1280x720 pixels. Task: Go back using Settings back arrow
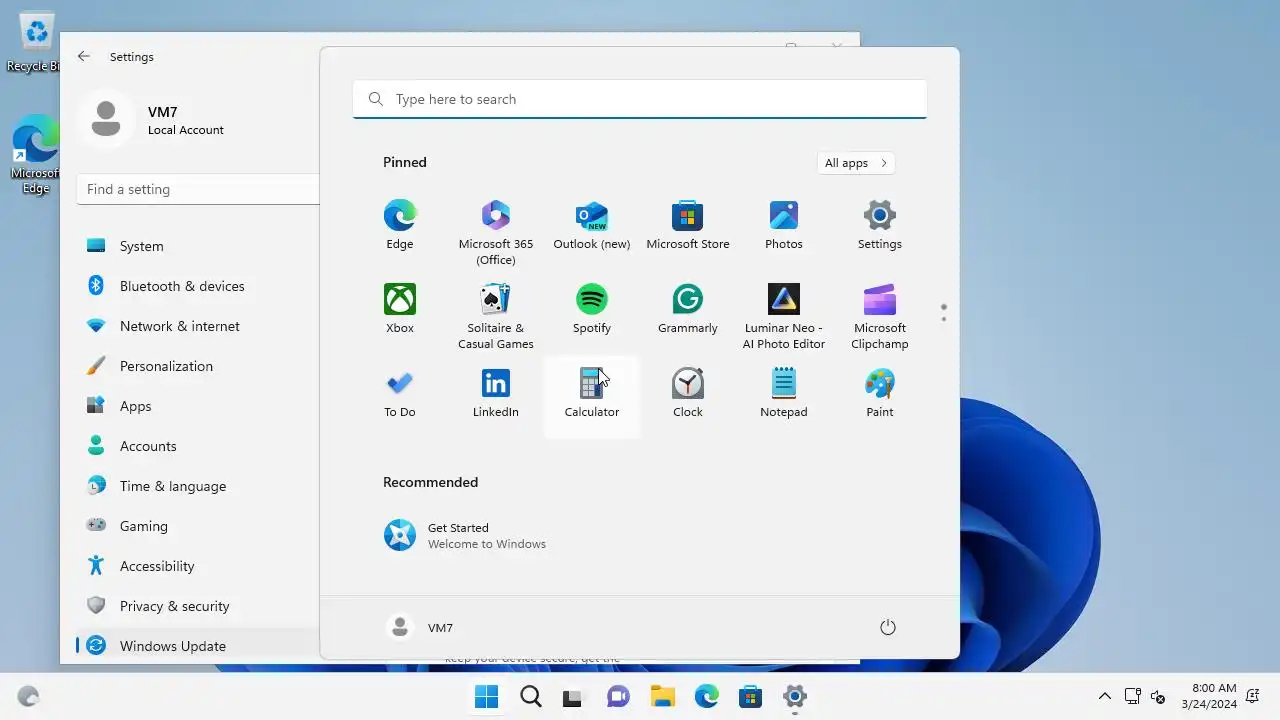84,57
